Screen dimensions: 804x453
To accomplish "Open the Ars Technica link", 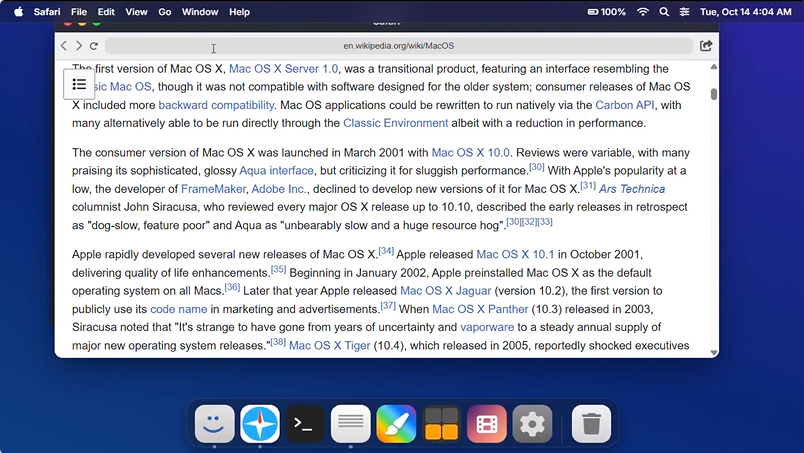I will pos(632,189).
